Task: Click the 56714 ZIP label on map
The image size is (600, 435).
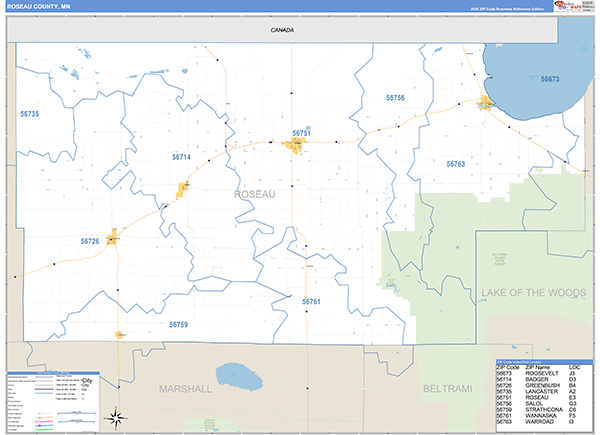Action: click(x=181, y=157)
